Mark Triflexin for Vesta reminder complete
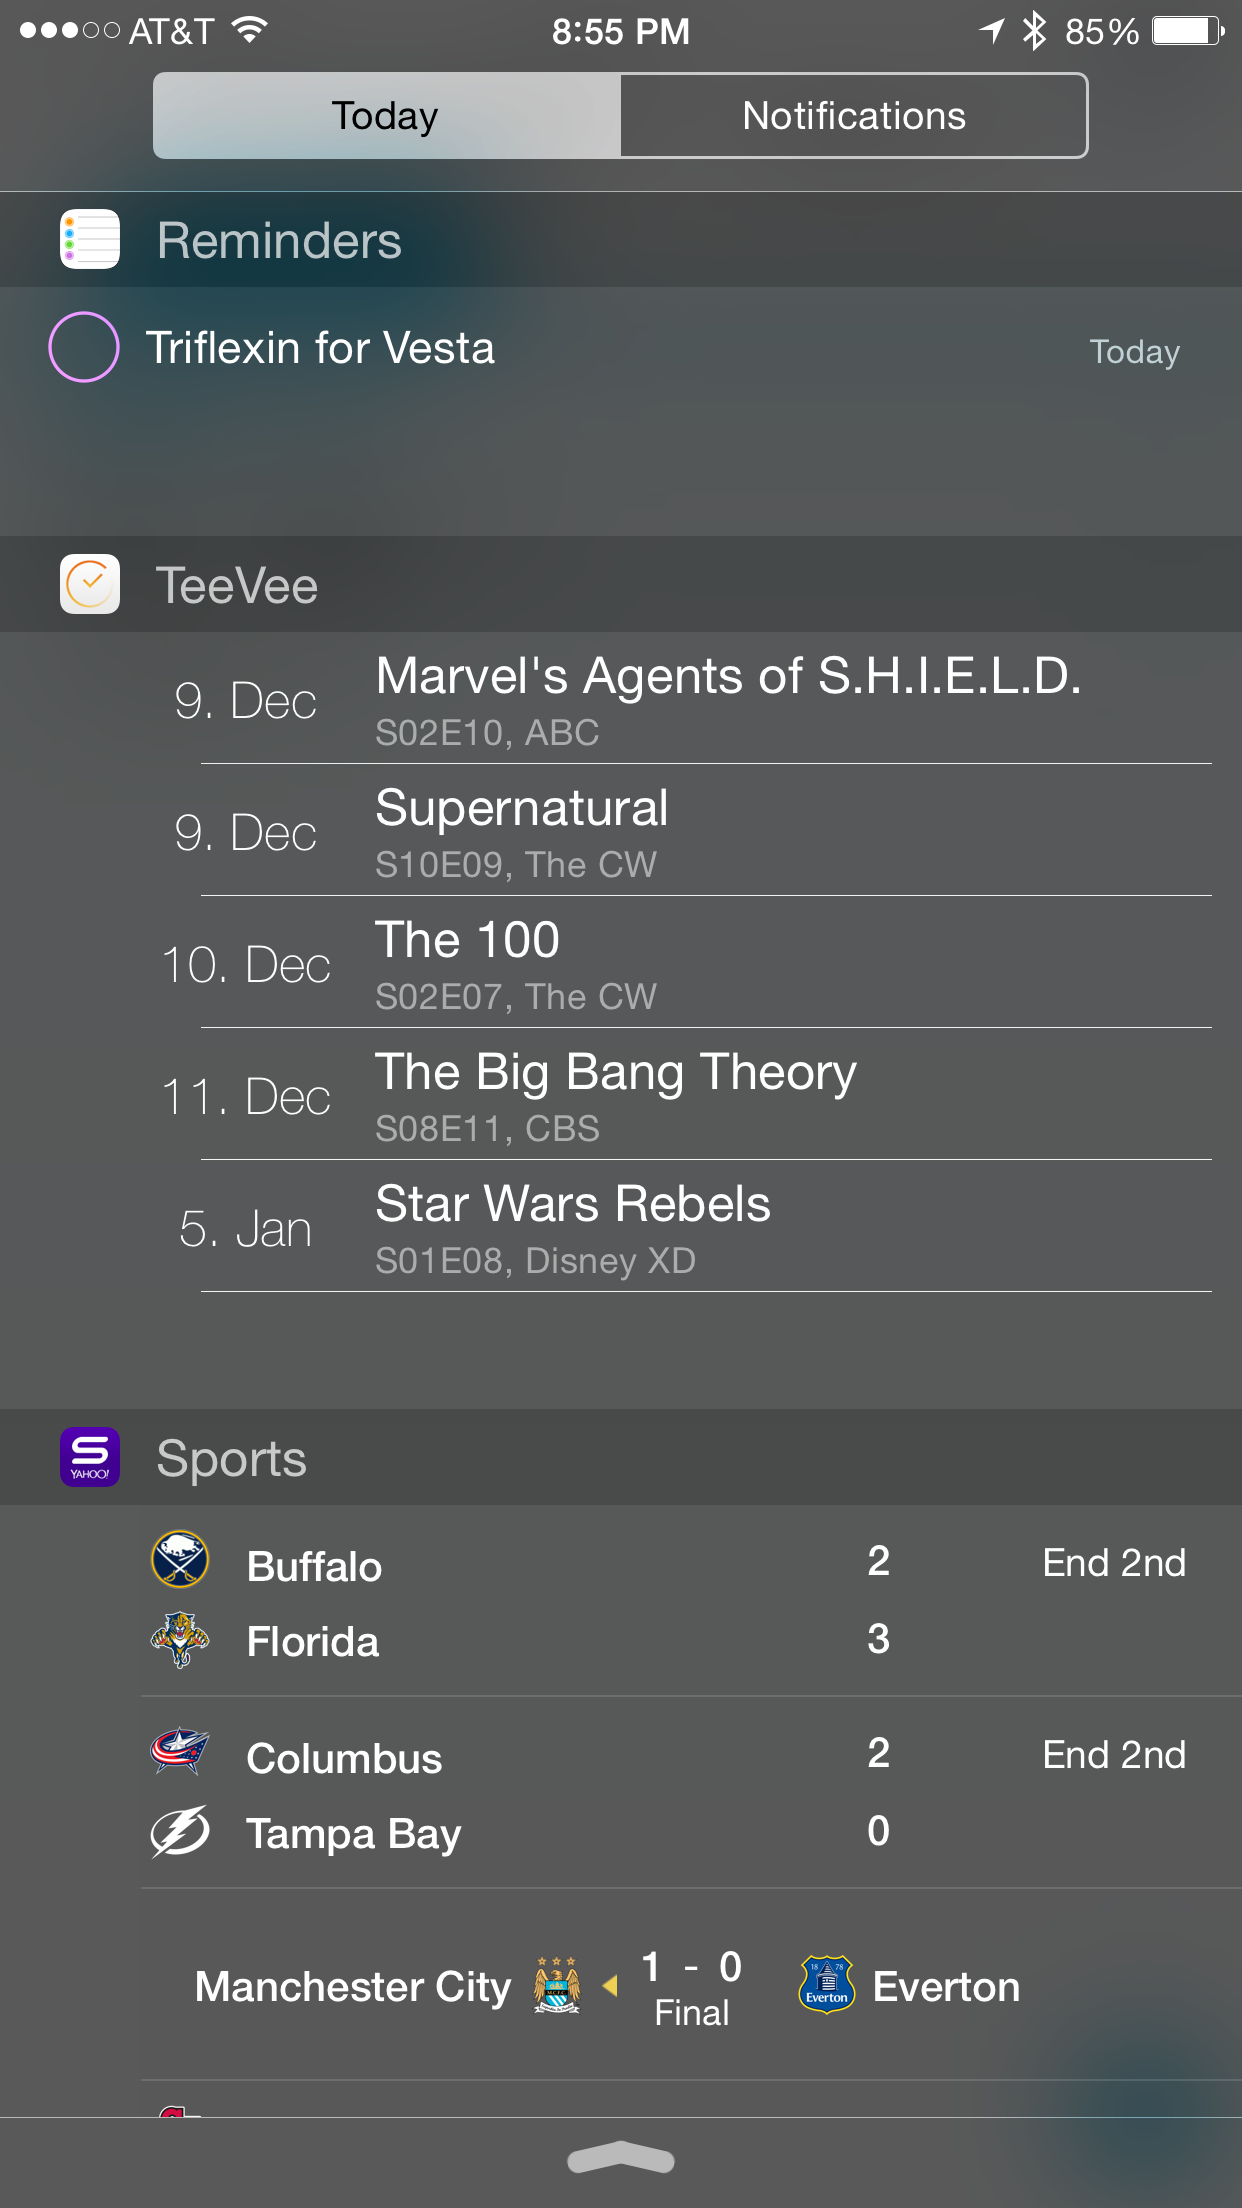 point(84,347)
